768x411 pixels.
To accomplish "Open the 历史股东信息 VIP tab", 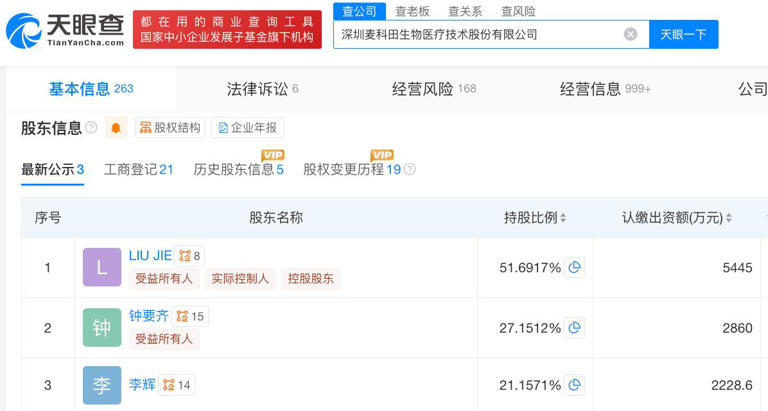I will [238, 170].
